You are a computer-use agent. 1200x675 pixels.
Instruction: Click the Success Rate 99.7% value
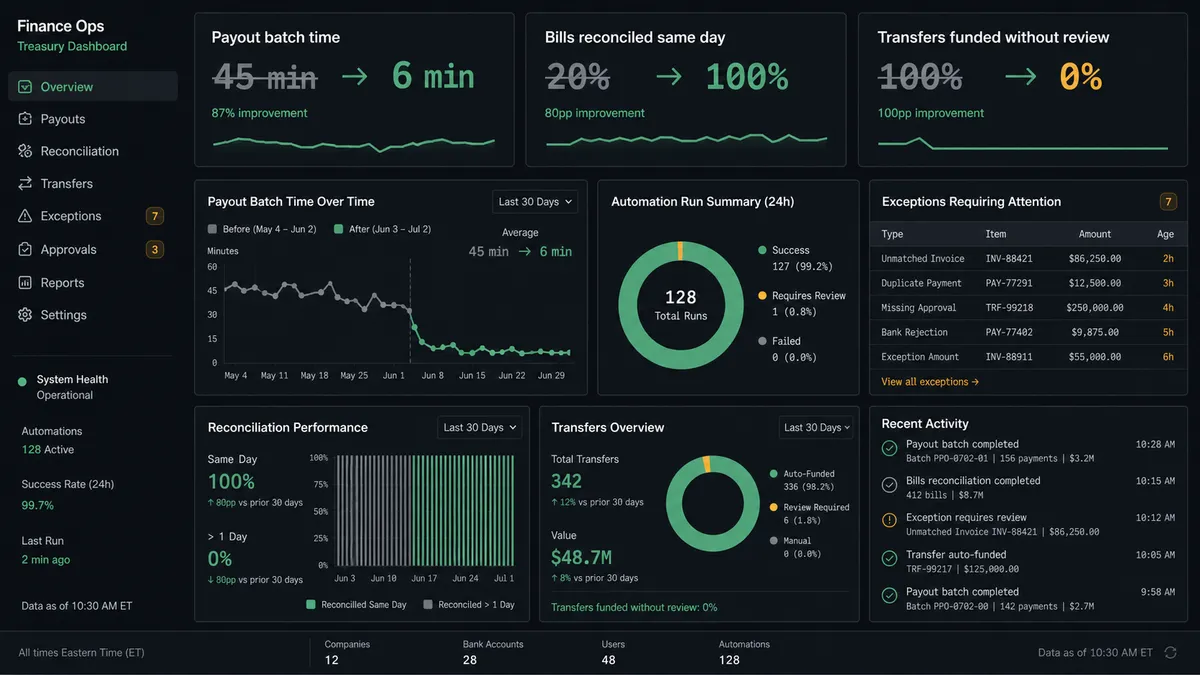pyautogui.click(x=38, y=506)
